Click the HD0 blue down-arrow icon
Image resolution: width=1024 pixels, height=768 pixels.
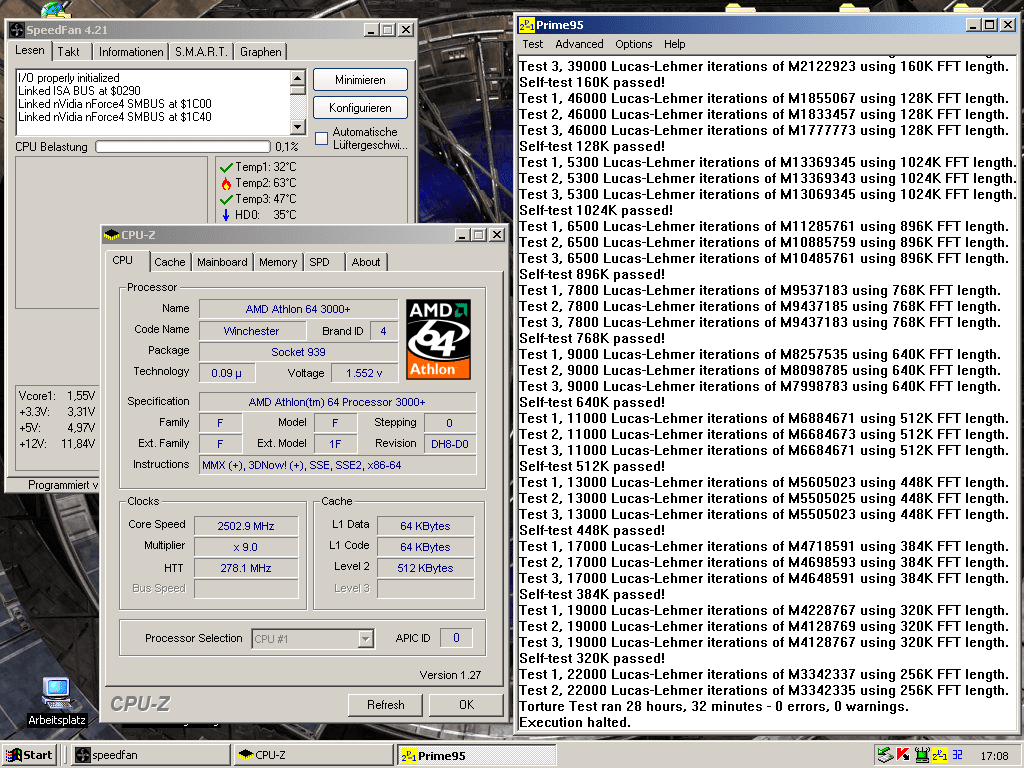click(226, 215)
